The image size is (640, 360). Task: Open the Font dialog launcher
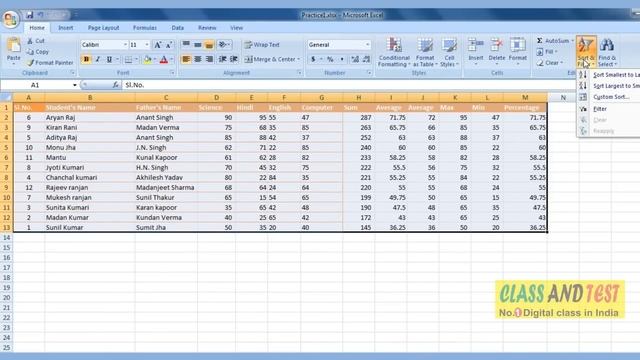(172, 73)
